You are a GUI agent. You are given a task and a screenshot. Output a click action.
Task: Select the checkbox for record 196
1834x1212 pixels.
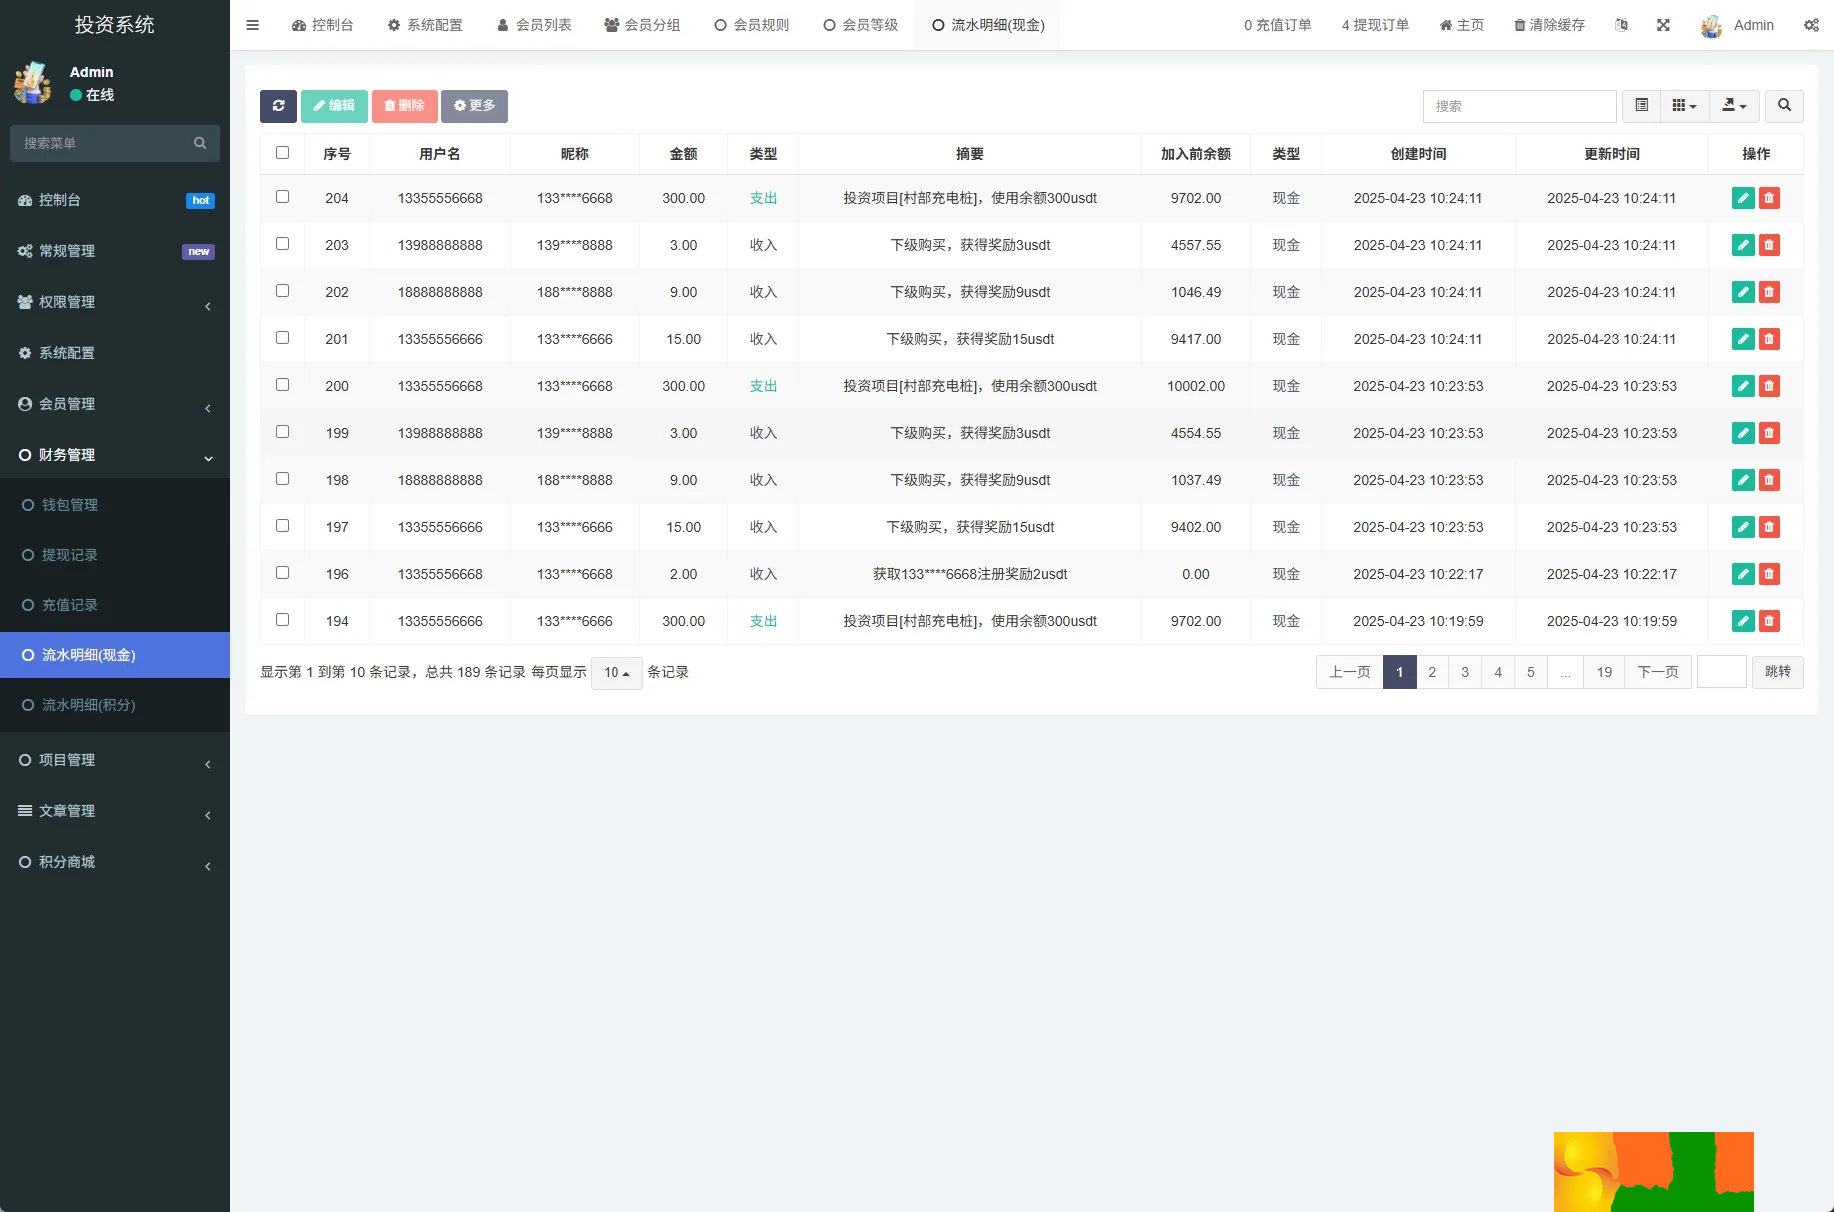click(x=282, y=573)
